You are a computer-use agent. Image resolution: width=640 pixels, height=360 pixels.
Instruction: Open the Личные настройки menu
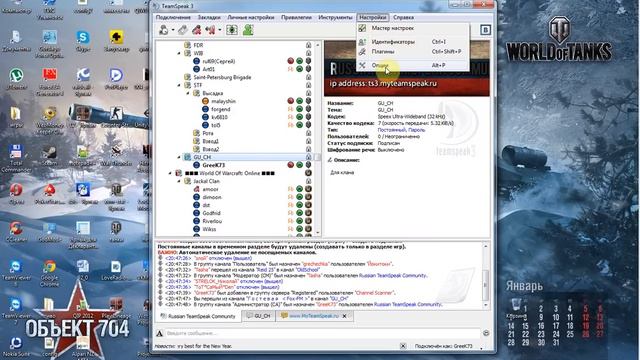[251, 18]
